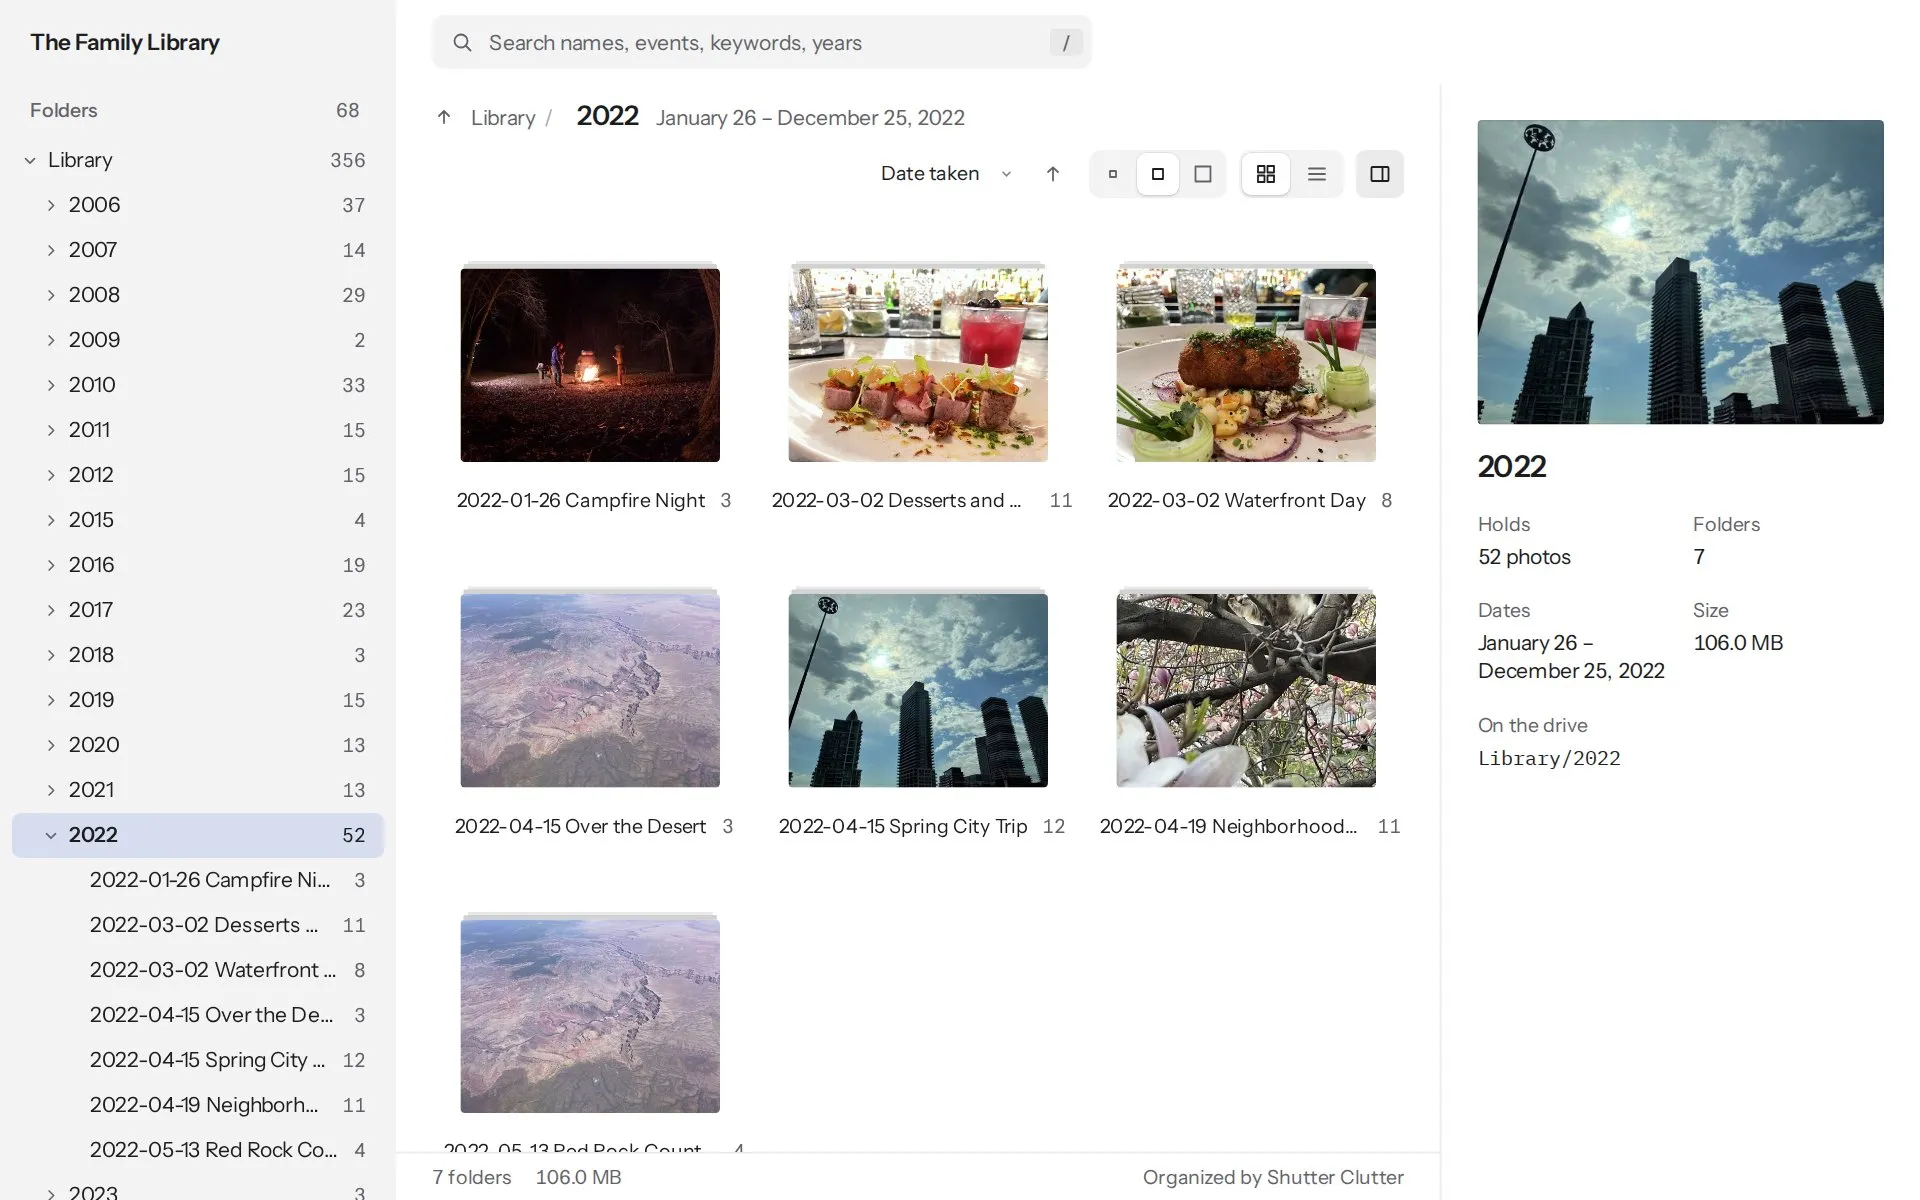Click Library/2022 drive path text
Image resolution: width=1920 pixels, height=1200 pixels.
click(x=1549, y=758)
